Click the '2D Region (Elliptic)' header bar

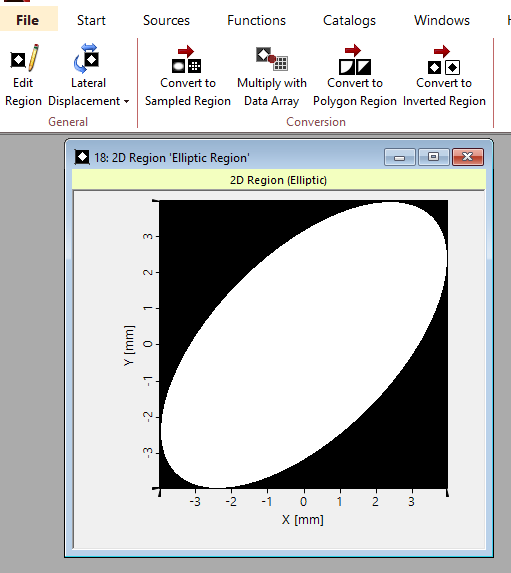point(279,180)
